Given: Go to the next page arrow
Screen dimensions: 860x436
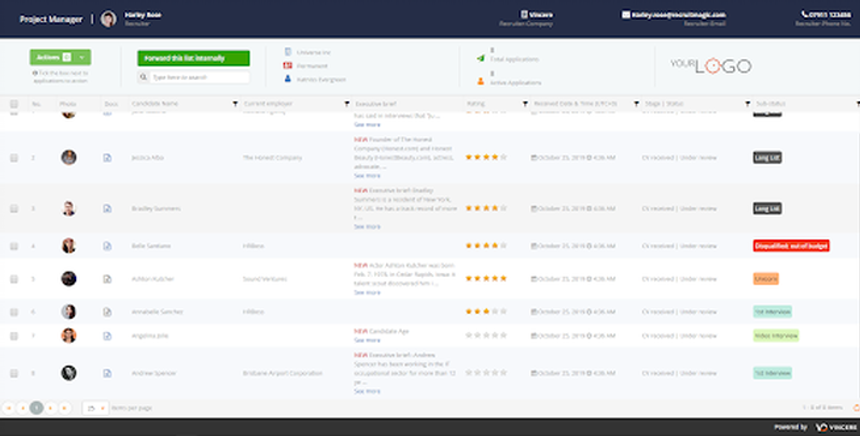Looking at the screenshot, I should point(51,408).
